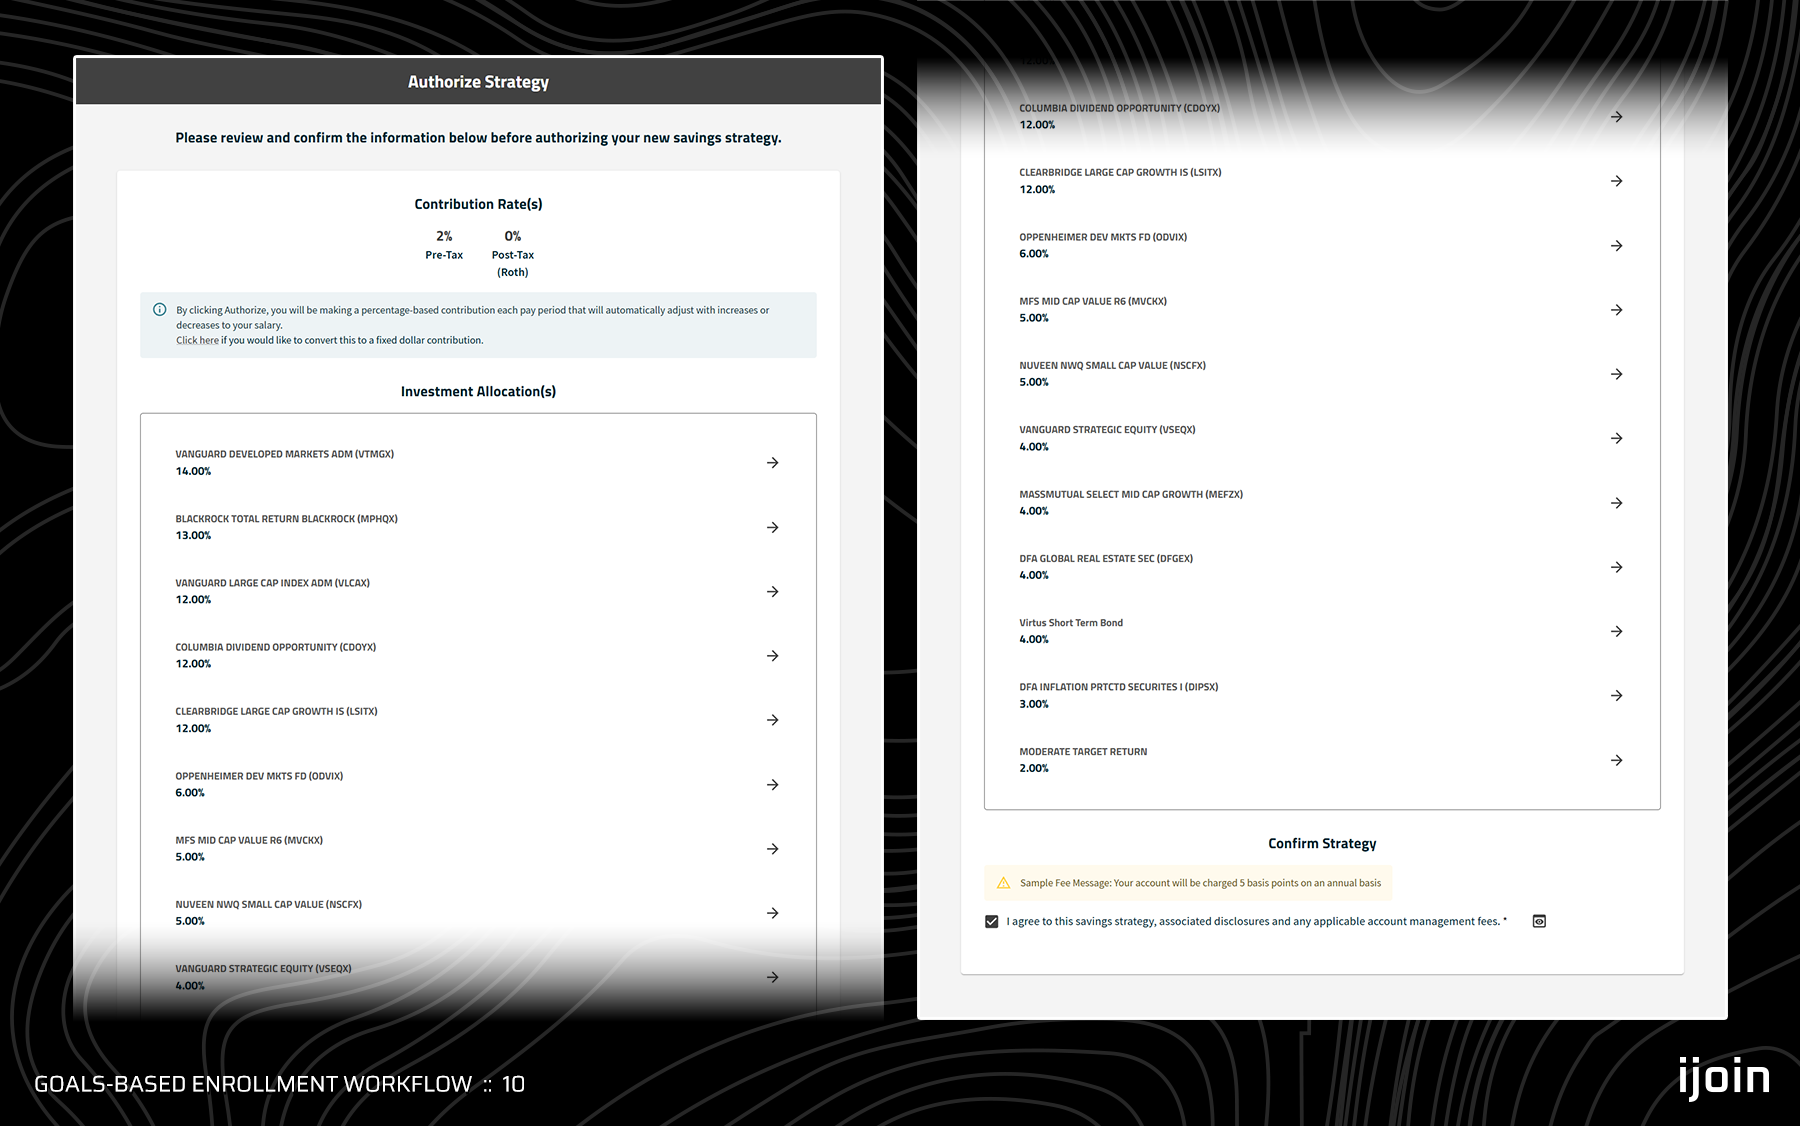Uncheck the savings strategy agreement checkbox
The image size is (1800, 1126).
[991, 922]
